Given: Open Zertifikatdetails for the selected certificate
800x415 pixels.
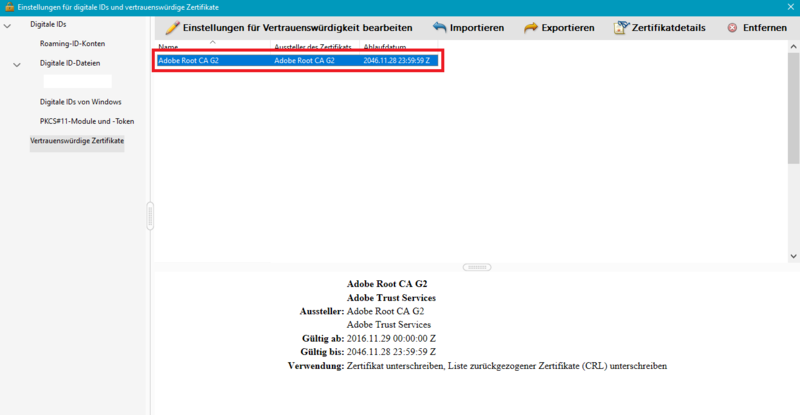Looking at the screenshot, I should point(668,28).
